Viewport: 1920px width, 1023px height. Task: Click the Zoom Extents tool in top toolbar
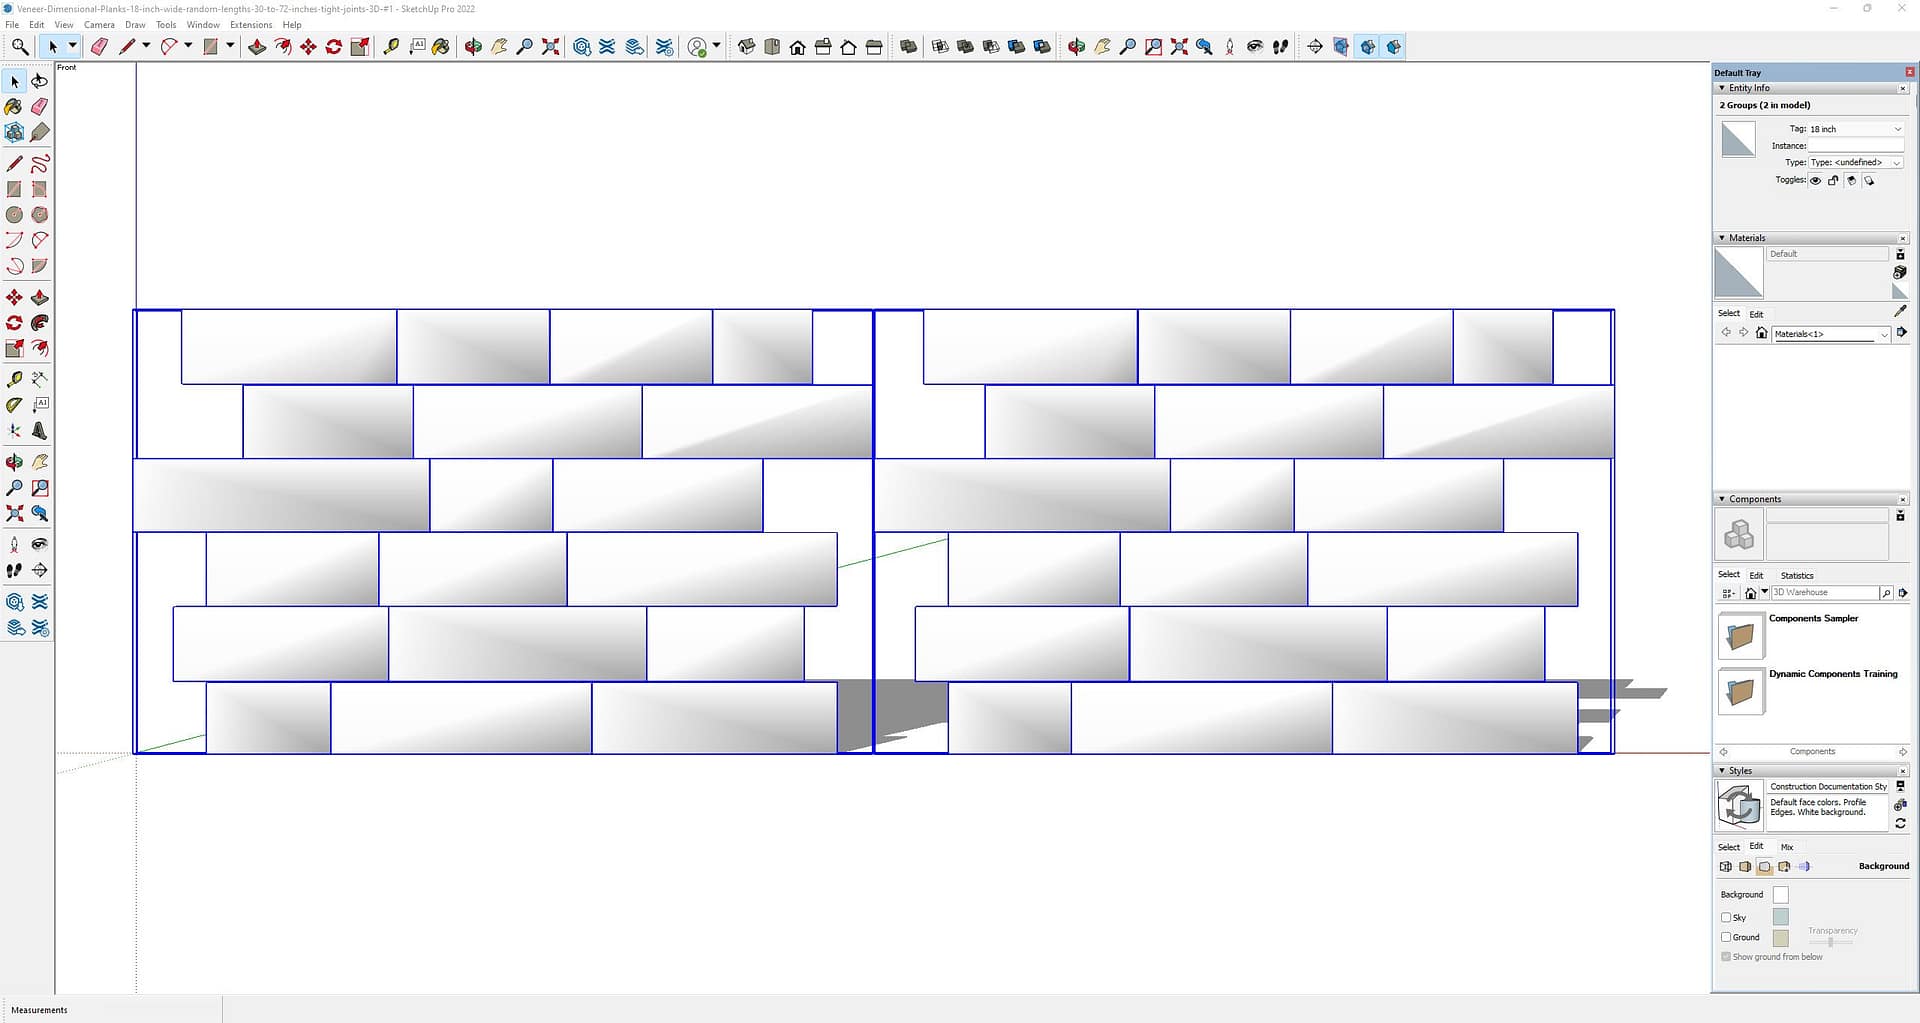(x=550, y=47)
